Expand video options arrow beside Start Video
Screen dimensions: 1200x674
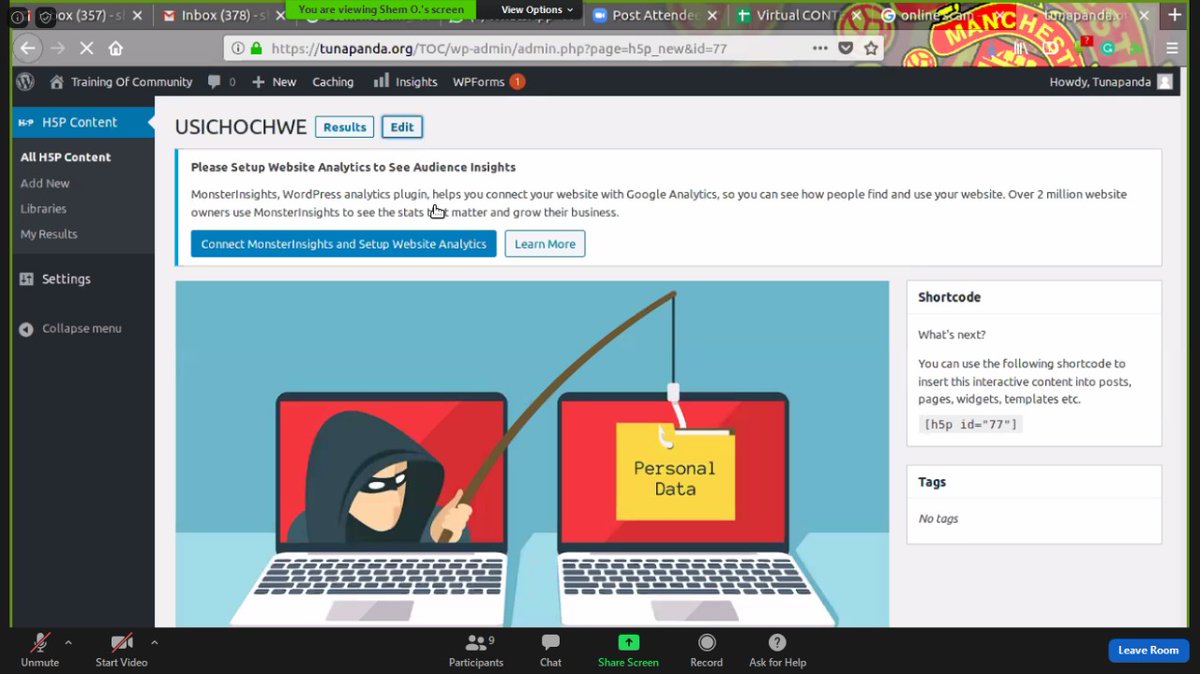click(154, 642)
